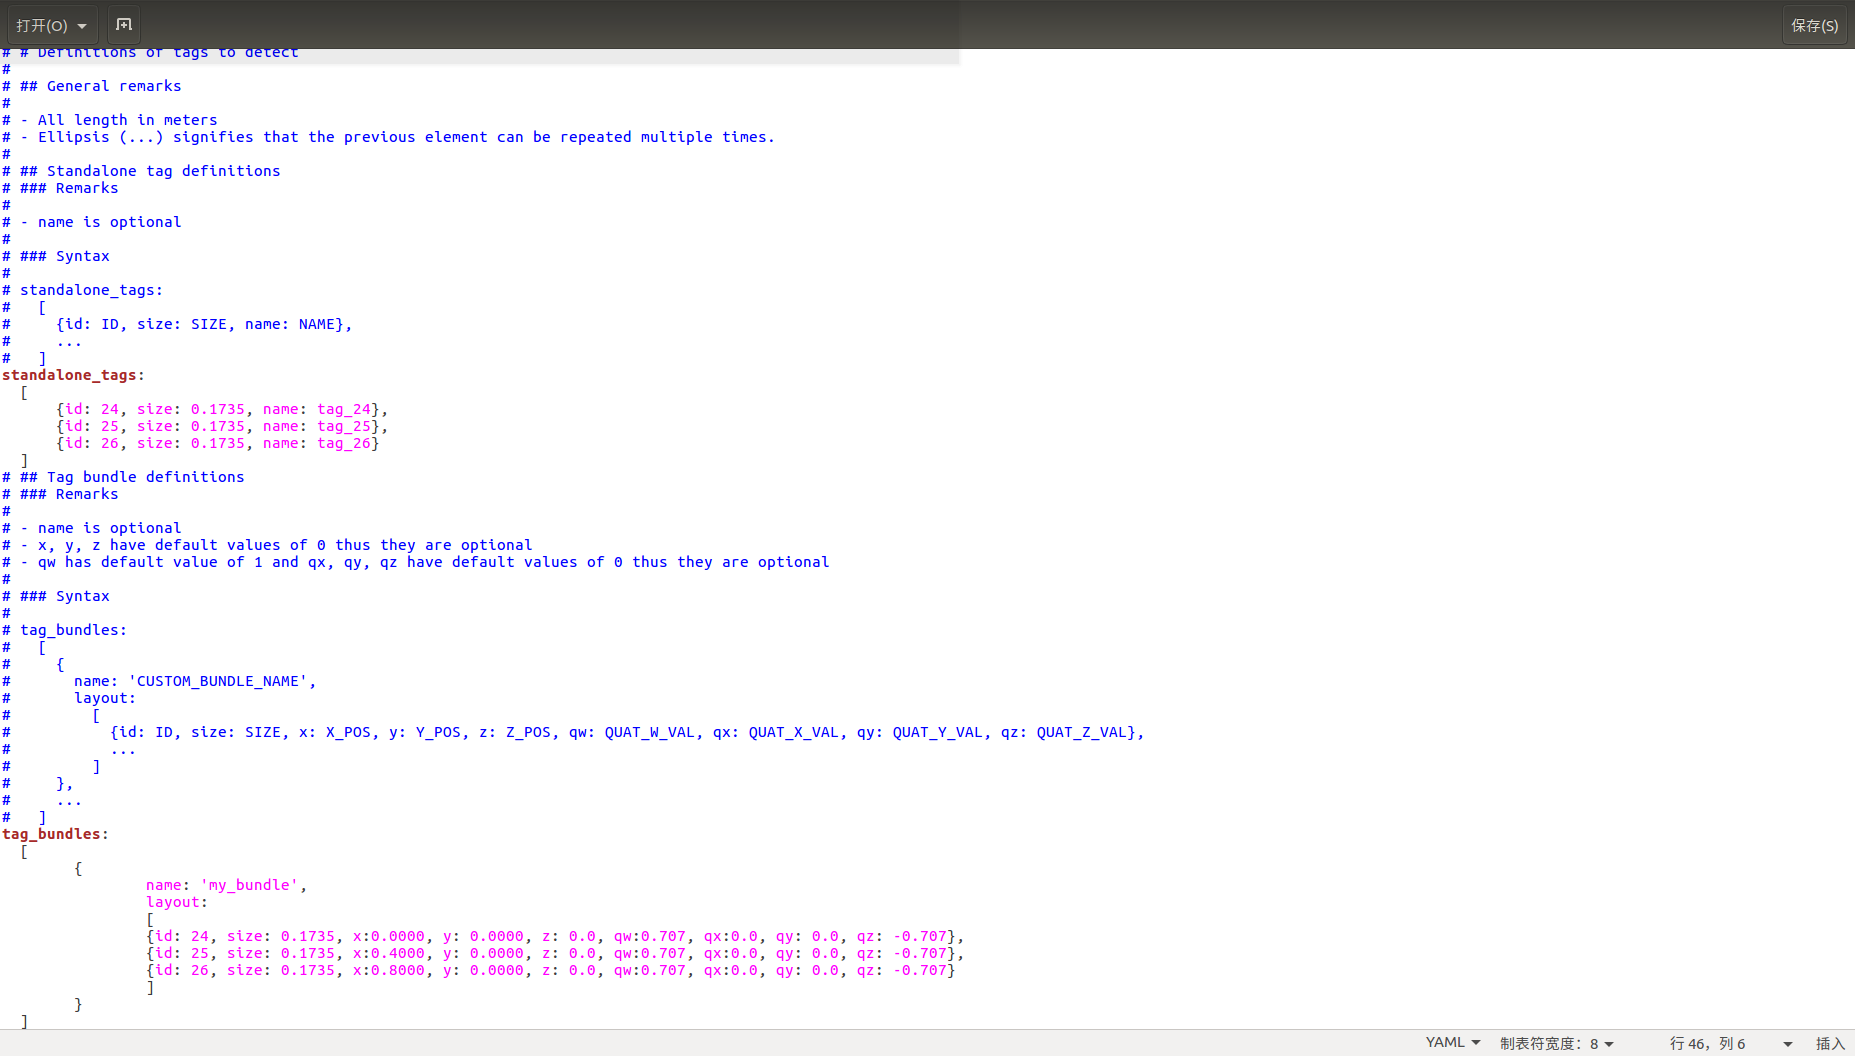This screenshot has height=1056, width=1855.
Task: Click the 保存(S) save button
Action: coord(1814,24)
